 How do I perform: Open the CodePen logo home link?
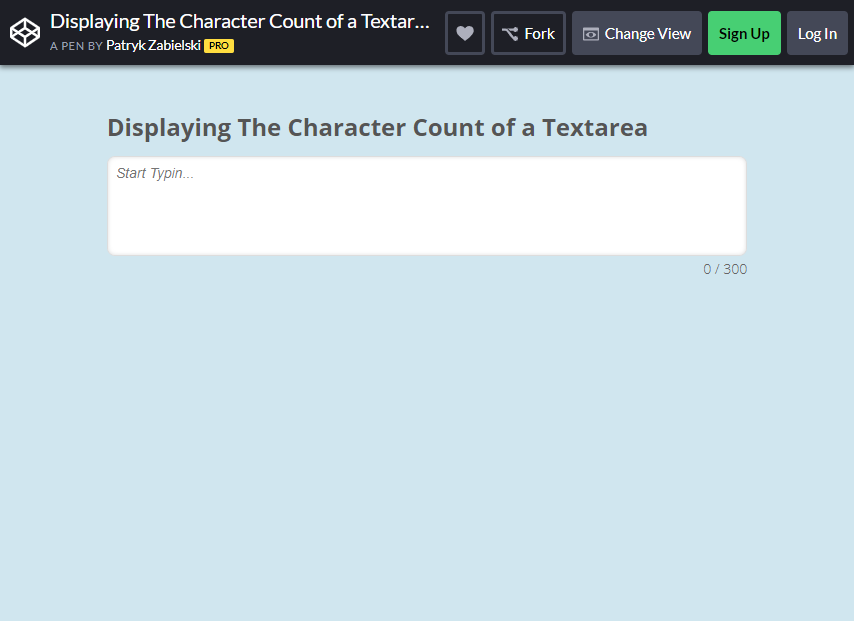(x=25, y=33)
